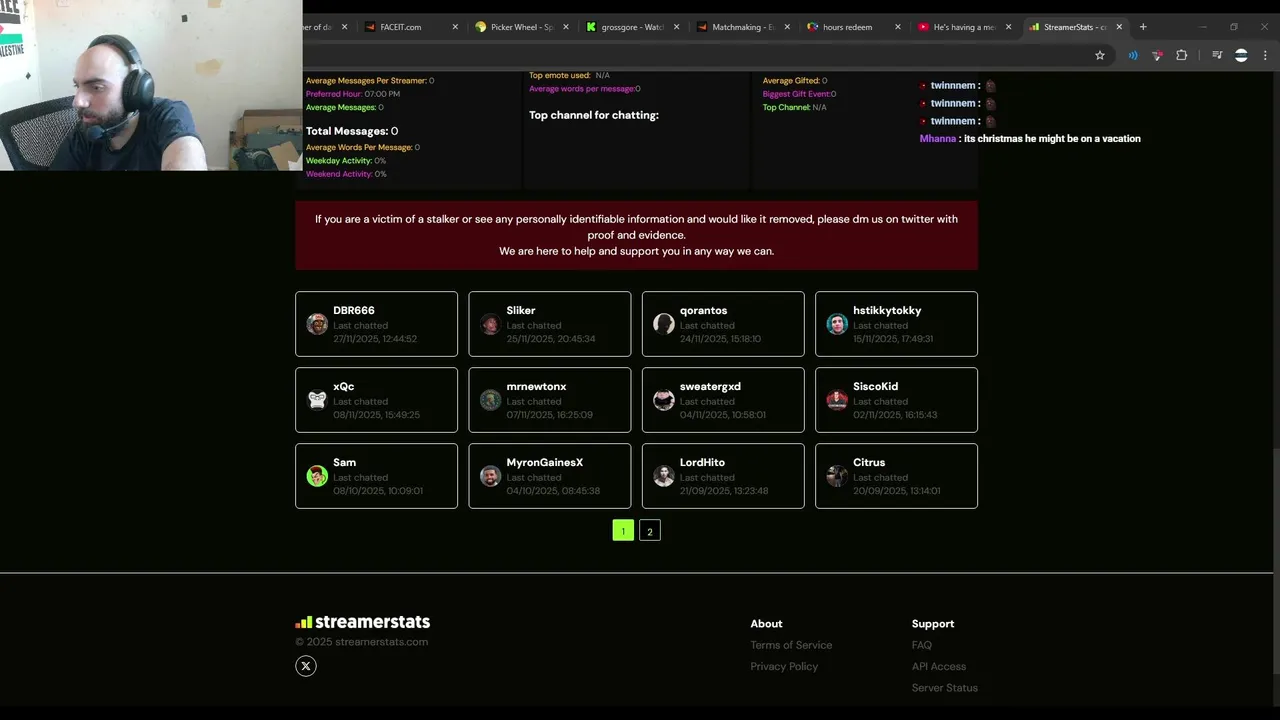This screenshot has width=1280, height=720.
Task: Click the Preferred Hour 07:00 PM stat
Action: (353, 94)
